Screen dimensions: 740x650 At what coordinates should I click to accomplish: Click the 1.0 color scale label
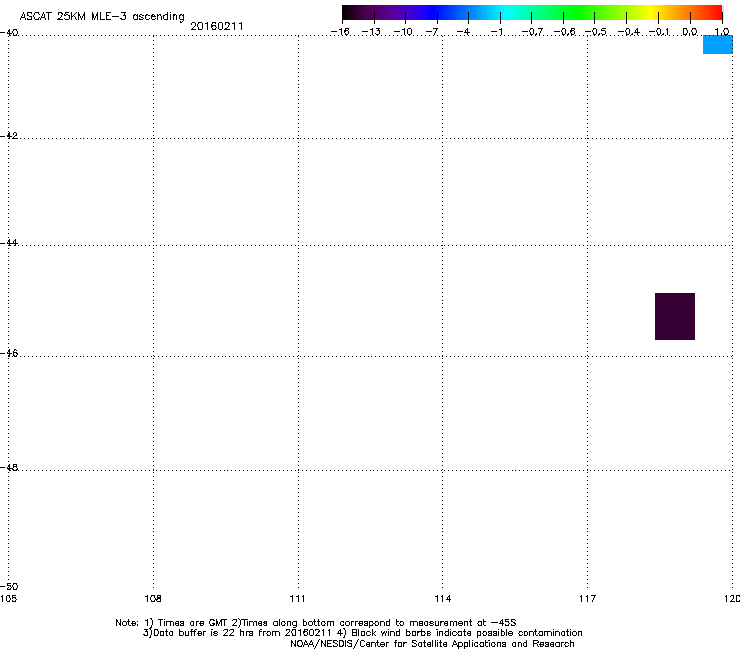pyautogui.click(x=722, y=32)
